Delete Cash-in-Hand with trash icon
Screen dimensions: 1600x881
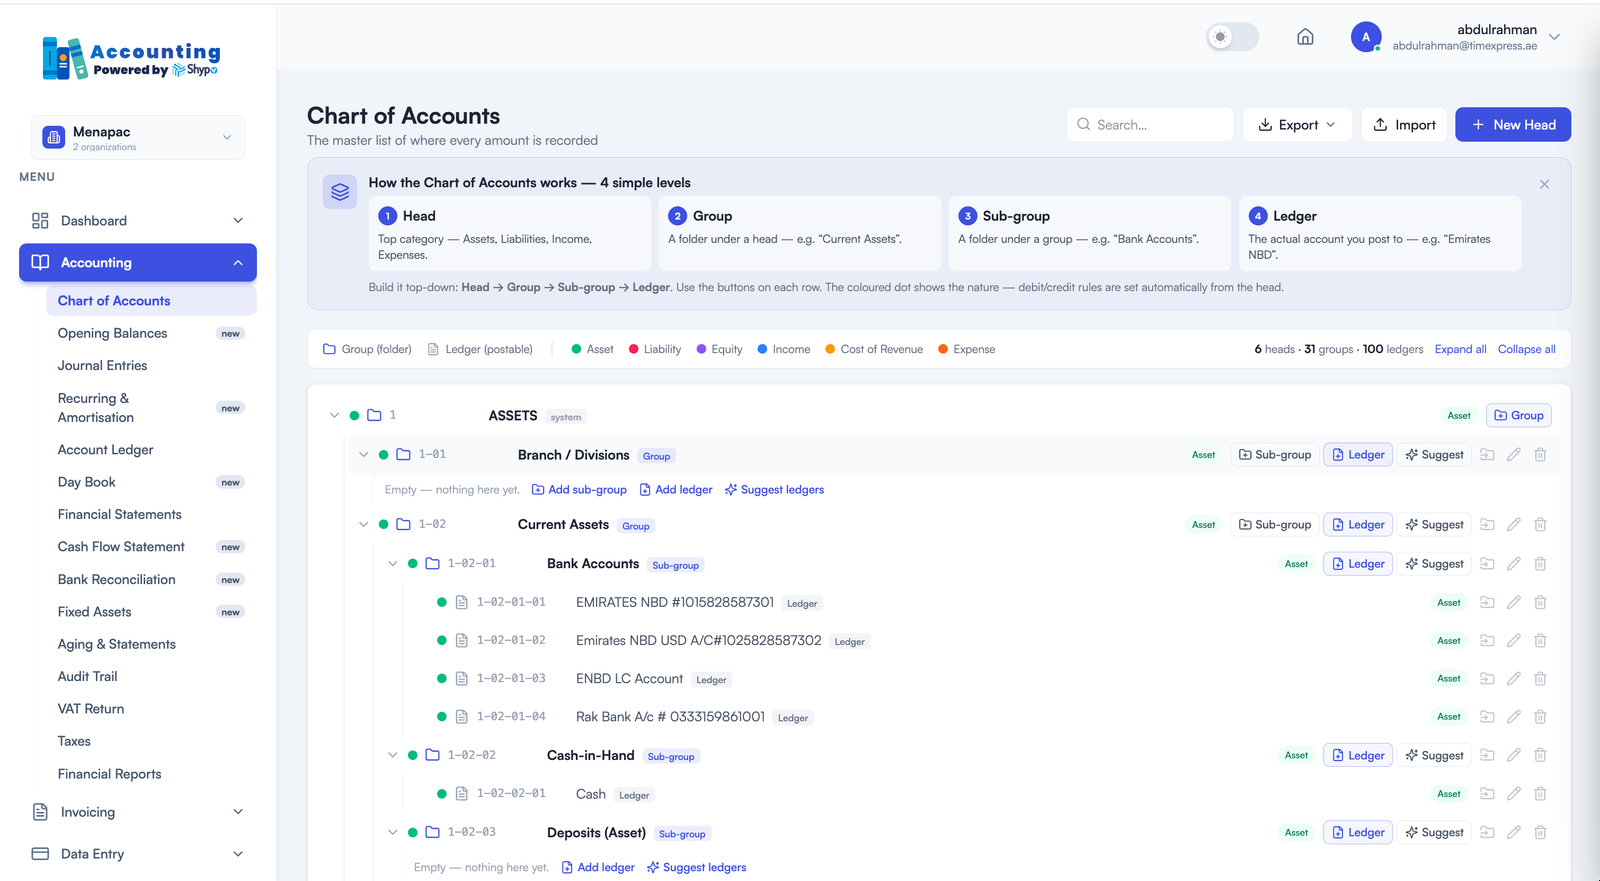[1541, 756]
